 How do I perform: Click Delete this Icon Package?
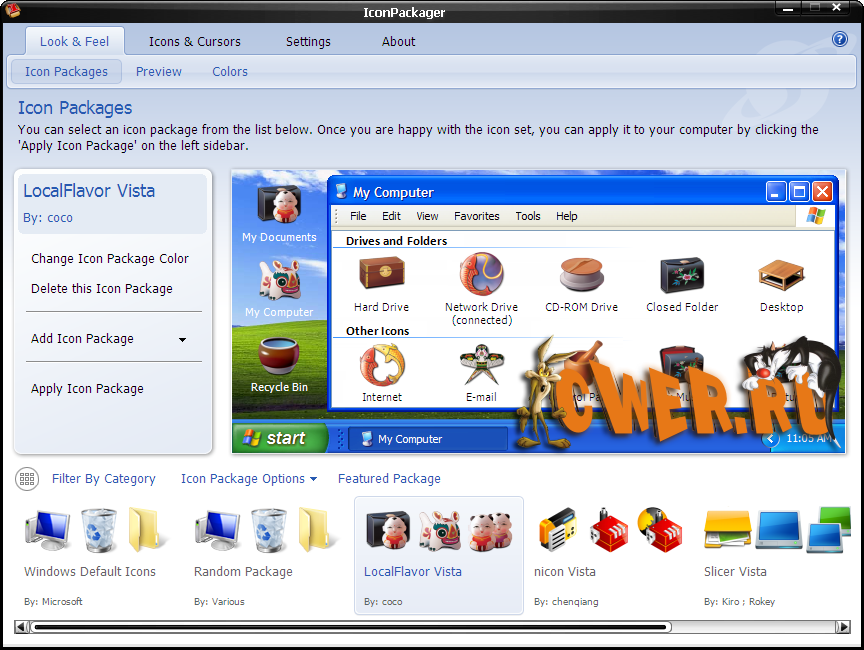[101, 289]
